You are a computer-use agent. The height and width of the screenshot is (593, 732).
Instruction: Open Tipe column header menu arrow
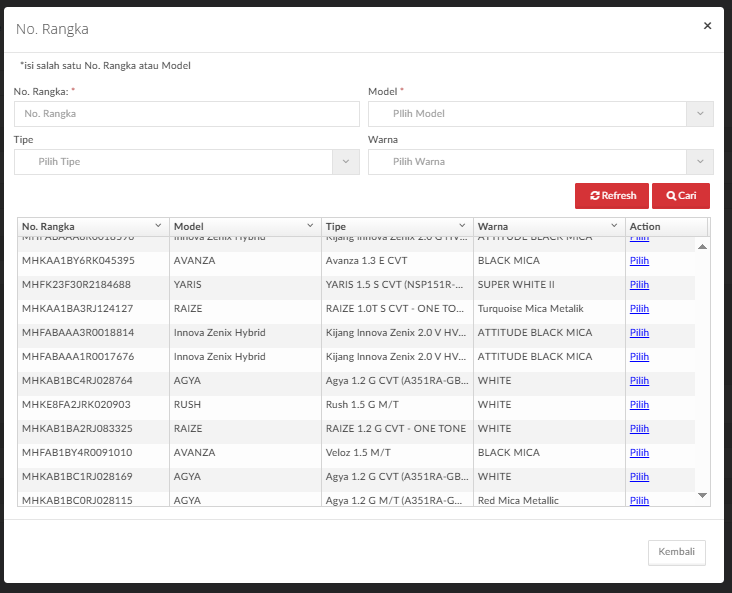click(462, 226)
